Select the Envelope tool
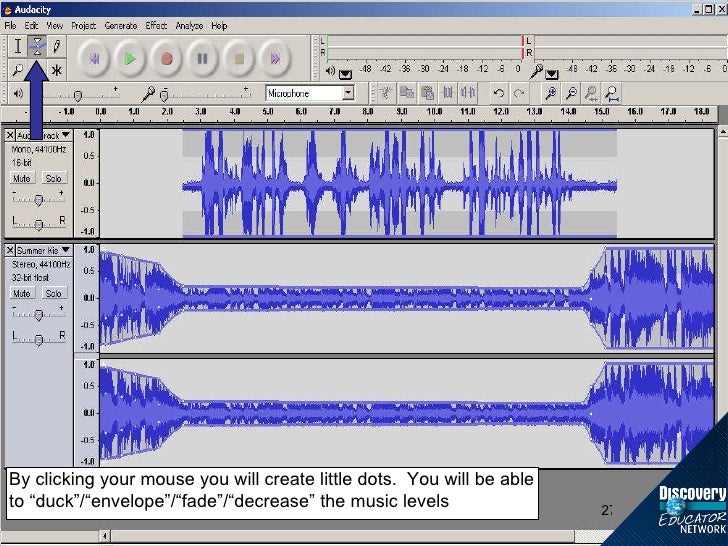Image resolution: width=728 pixels, height=546 pixels. coord(37,45)
